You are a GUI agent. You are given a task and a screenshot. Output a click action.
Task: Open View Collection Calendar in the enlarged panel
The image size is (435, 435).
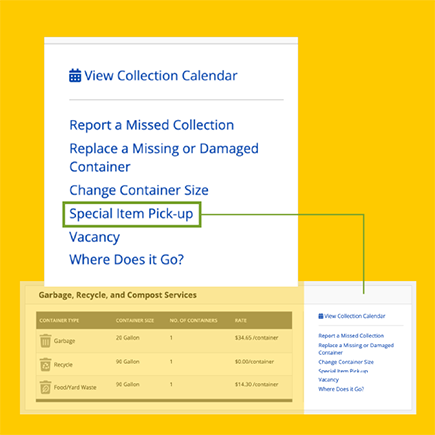pyautogui.click(x=161, y=76)
